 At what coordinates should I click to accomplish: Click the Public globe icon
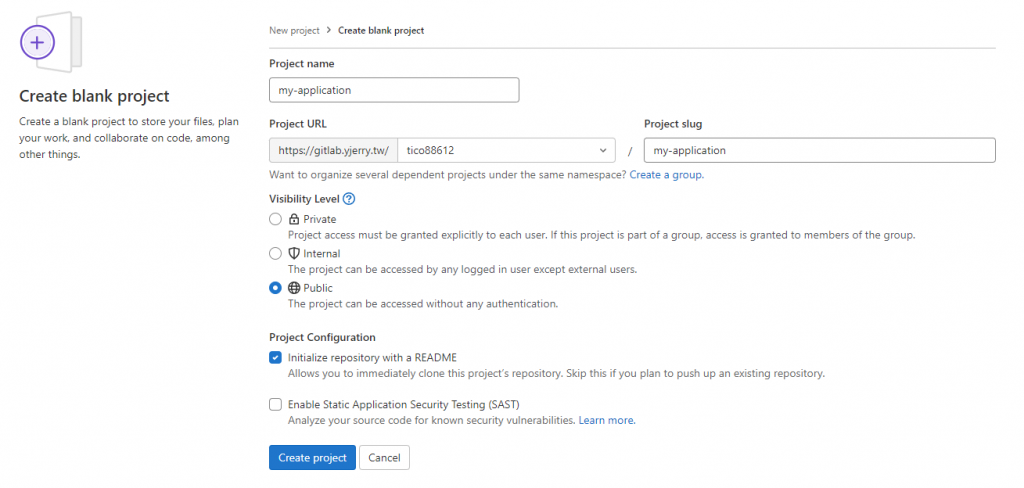(x=294, y=288)
